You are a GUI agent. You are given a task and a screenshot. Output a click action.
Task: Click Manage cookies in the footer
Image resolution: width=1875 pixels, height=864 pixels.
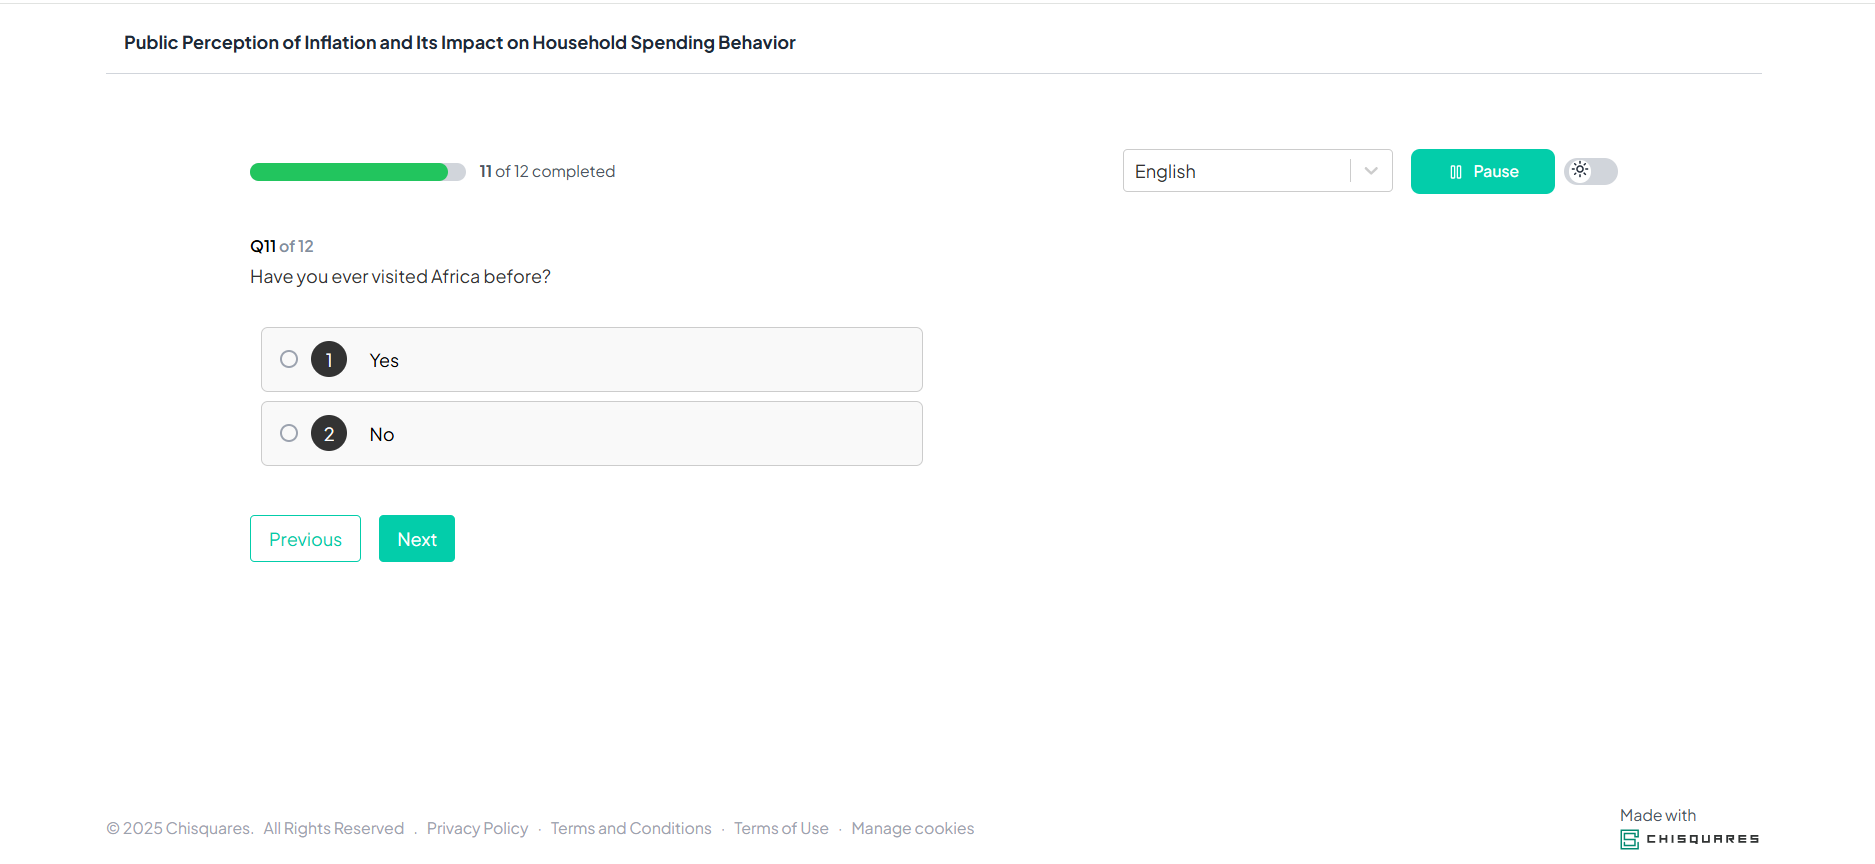tap(912, 828)
